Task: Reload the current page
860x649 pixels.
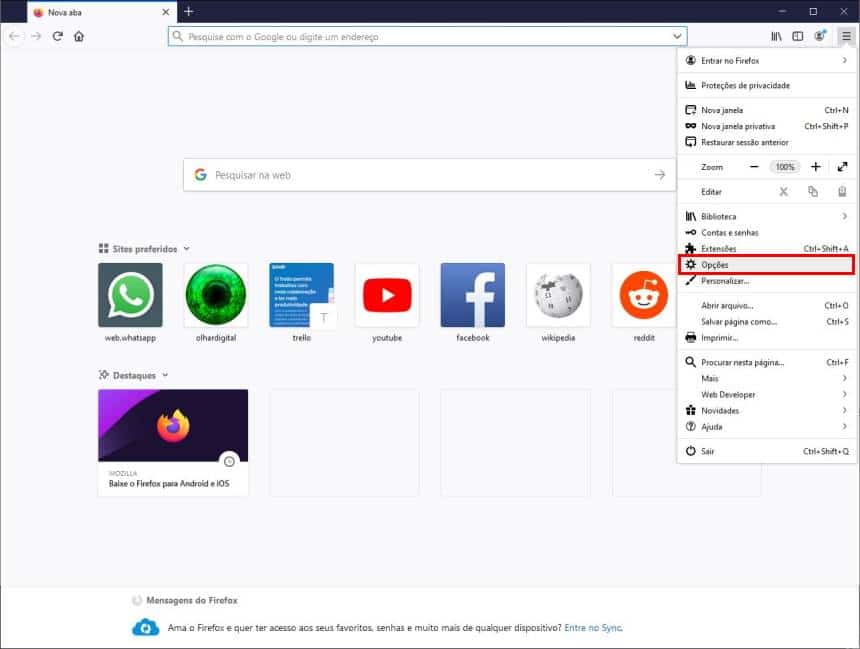Action: coord(58,36)
